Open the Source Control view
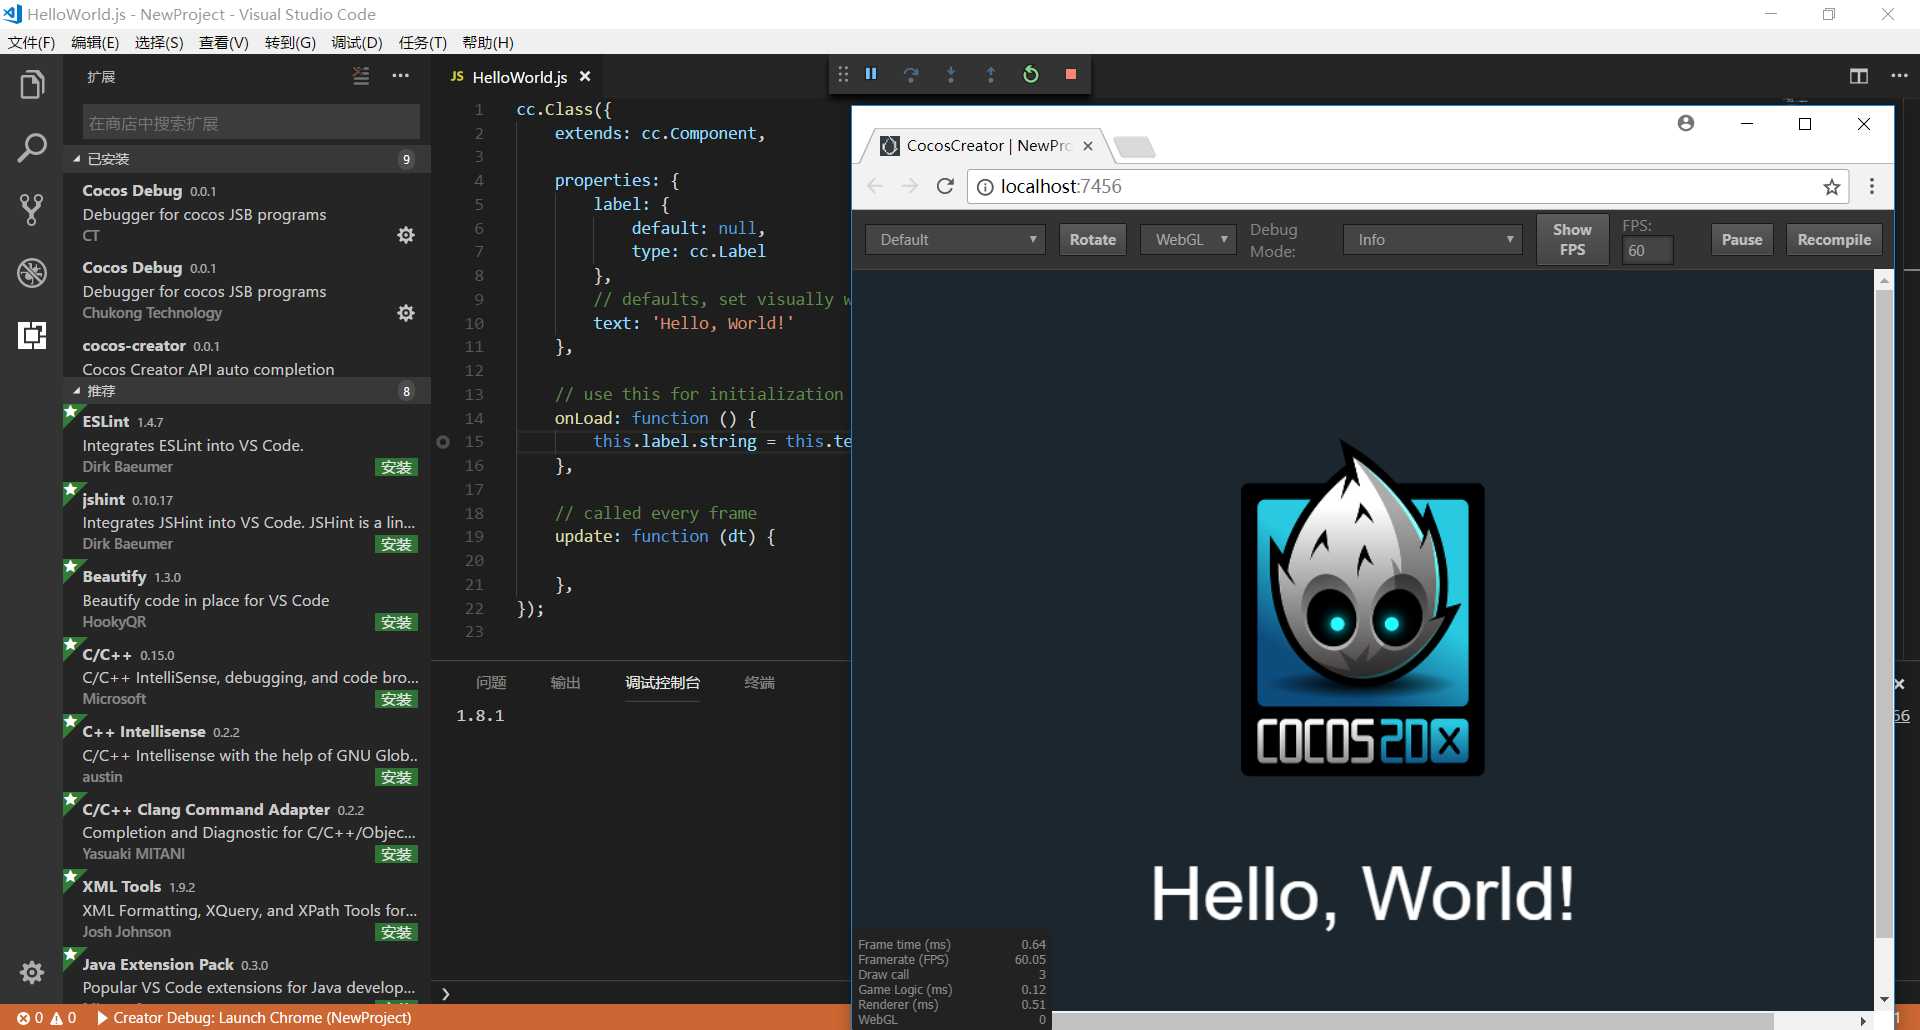1920x1030 pixels. [x=32, y=210]
